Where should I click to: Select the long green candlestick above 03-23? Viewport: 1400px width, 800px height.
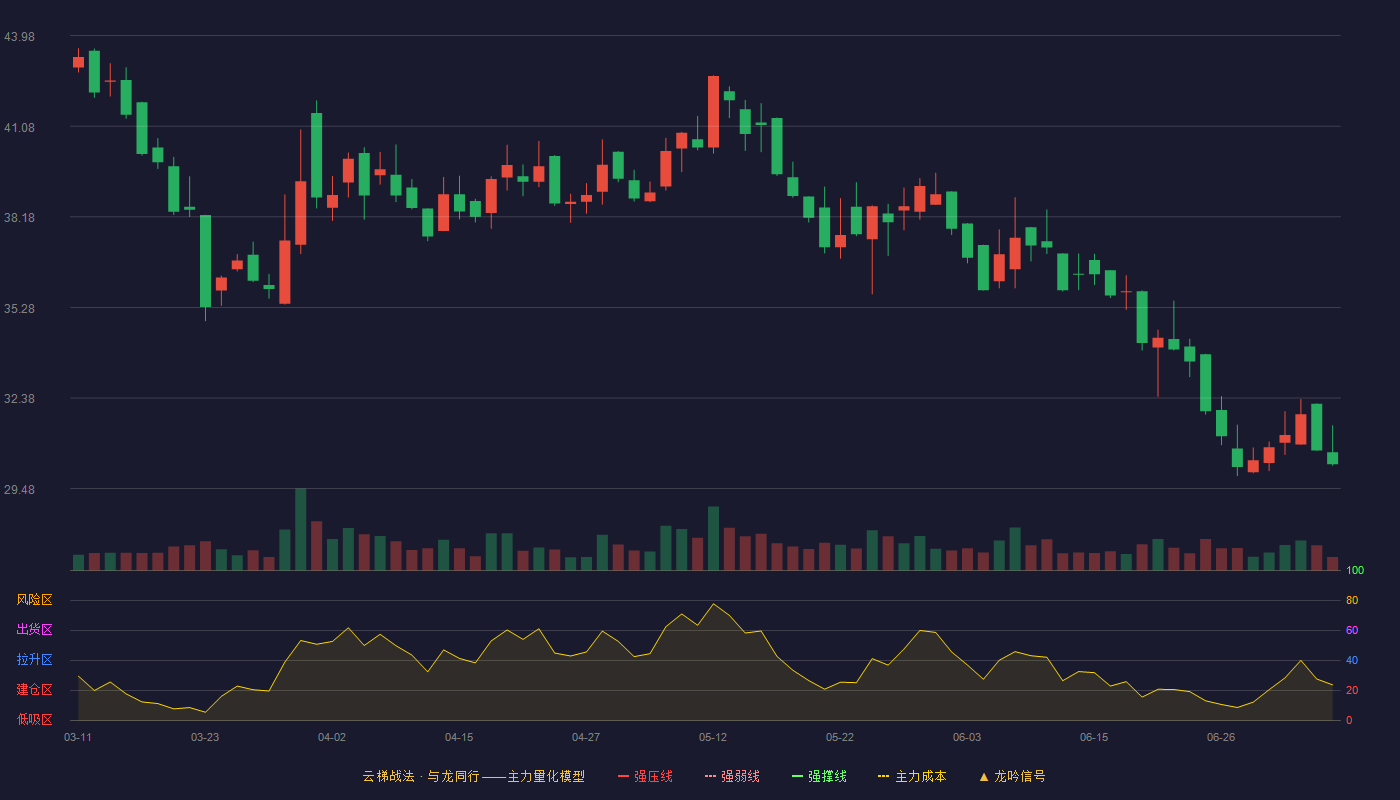[205, 261]
